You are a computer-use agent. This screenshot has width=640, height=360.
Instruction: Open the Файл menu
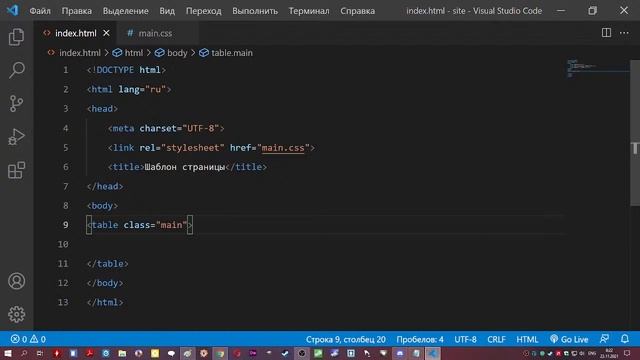click(40, 11)
